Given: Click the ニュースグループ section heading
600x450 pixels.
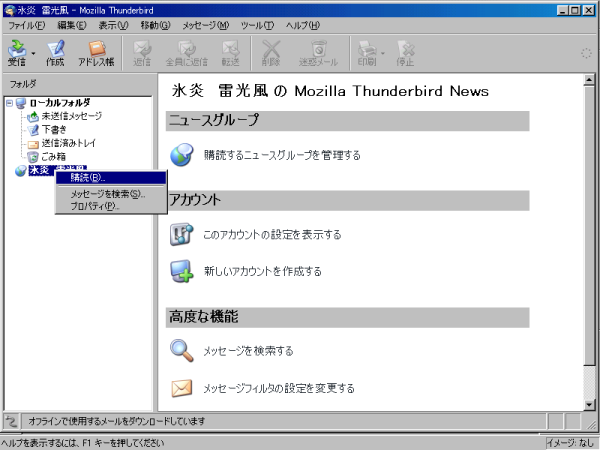Looking at the screenshot, I should [347, 121].
